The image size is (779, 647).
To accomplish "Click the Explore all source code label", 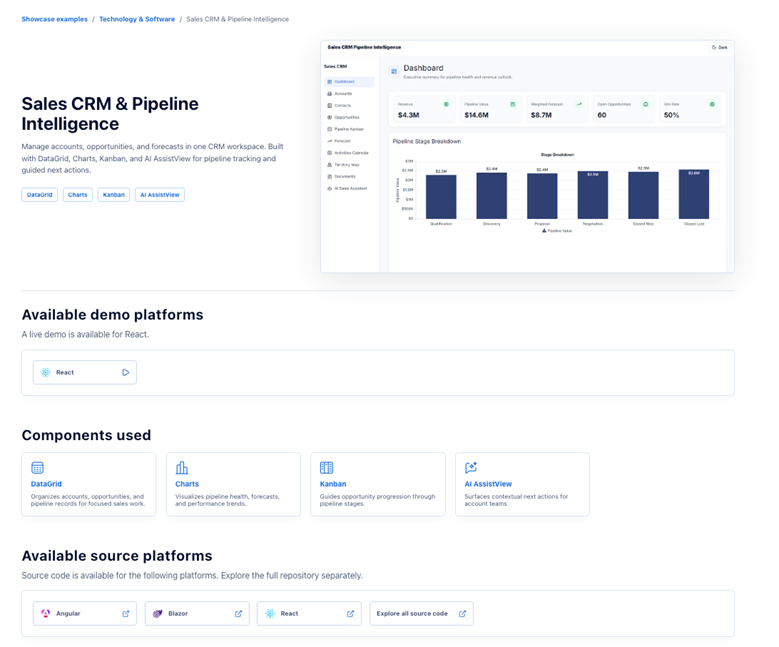I will point(412,614).
